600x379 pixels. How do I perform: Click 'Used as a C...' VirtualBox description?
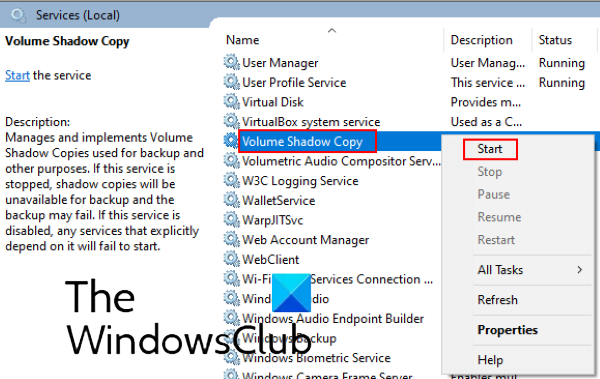486,122
